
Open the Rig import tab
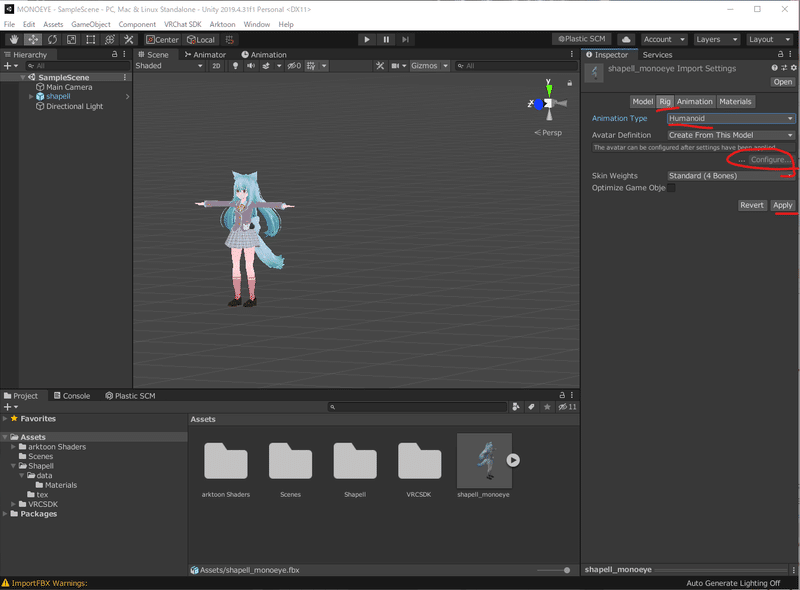pyautogui.click(x=665, y=102)
